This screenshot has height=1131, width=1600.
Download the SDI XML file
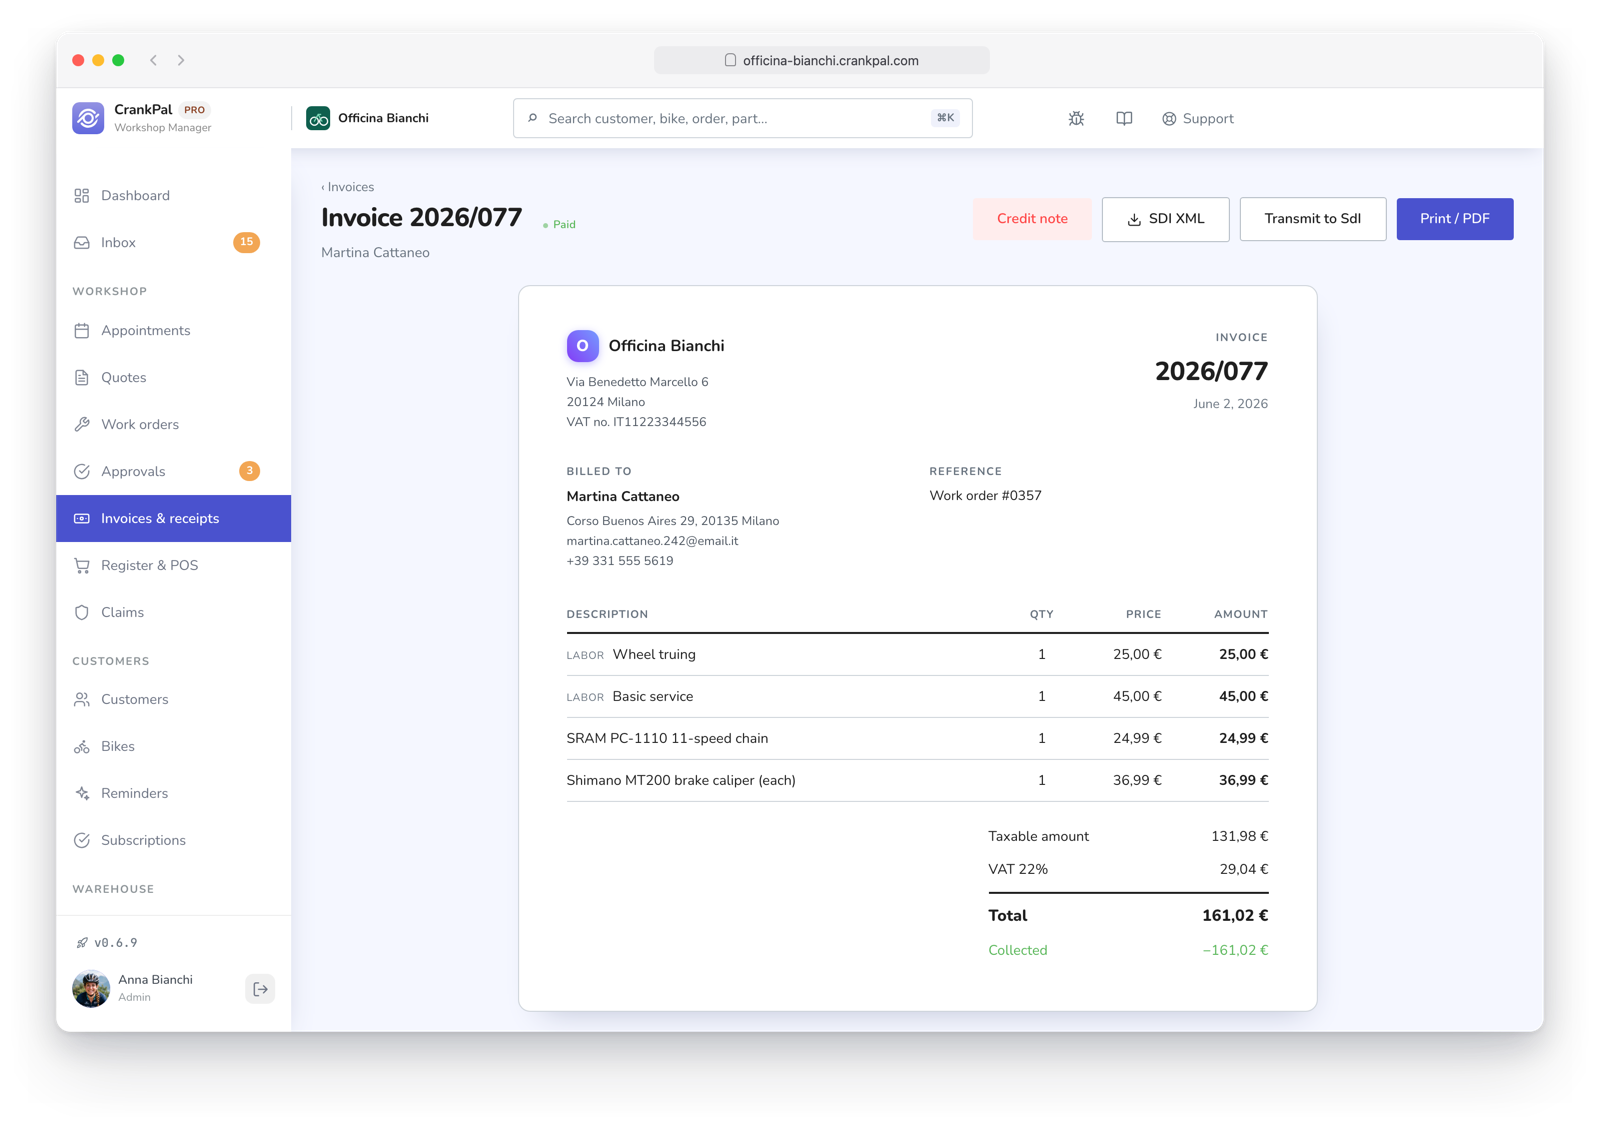pos(1166,219)
